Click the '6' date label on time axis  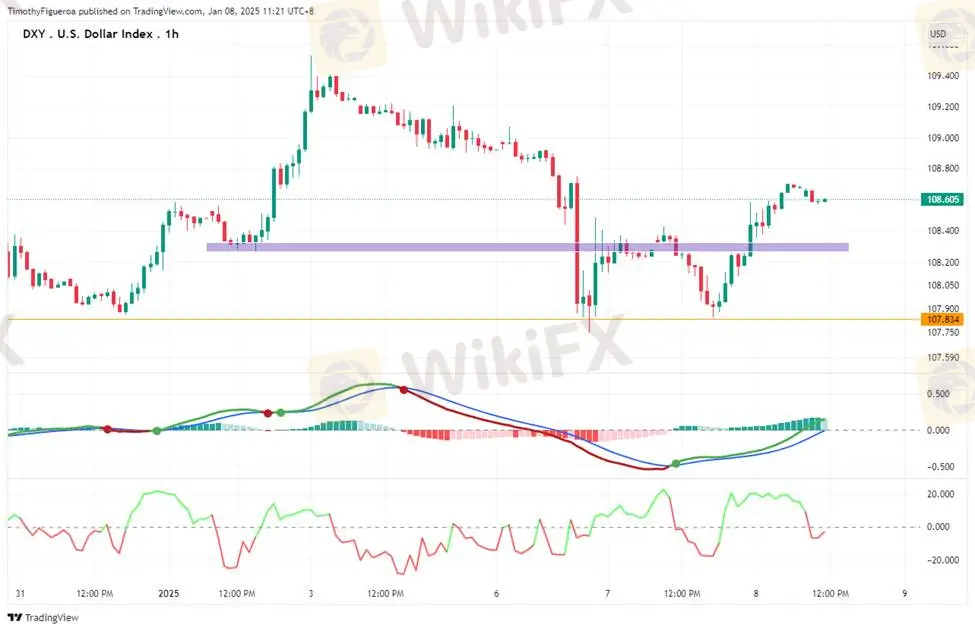(496, 594)
